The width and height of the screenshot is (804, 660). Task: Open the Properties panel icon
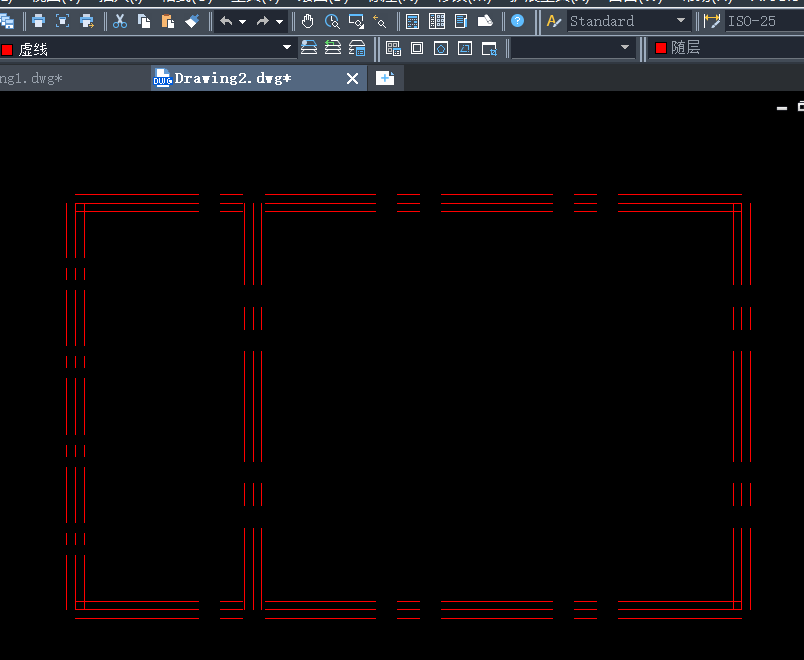[x=461, y=21]
